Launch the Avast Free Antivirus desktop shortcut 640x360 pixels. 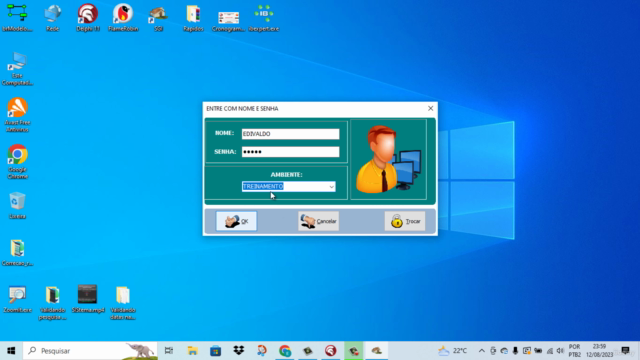point(17,115)
